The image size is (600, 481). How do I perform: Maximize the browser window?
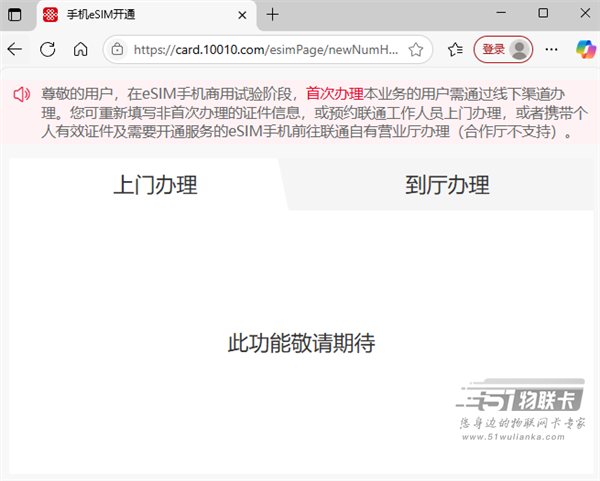pyautogui.click(x=543, y=13)
